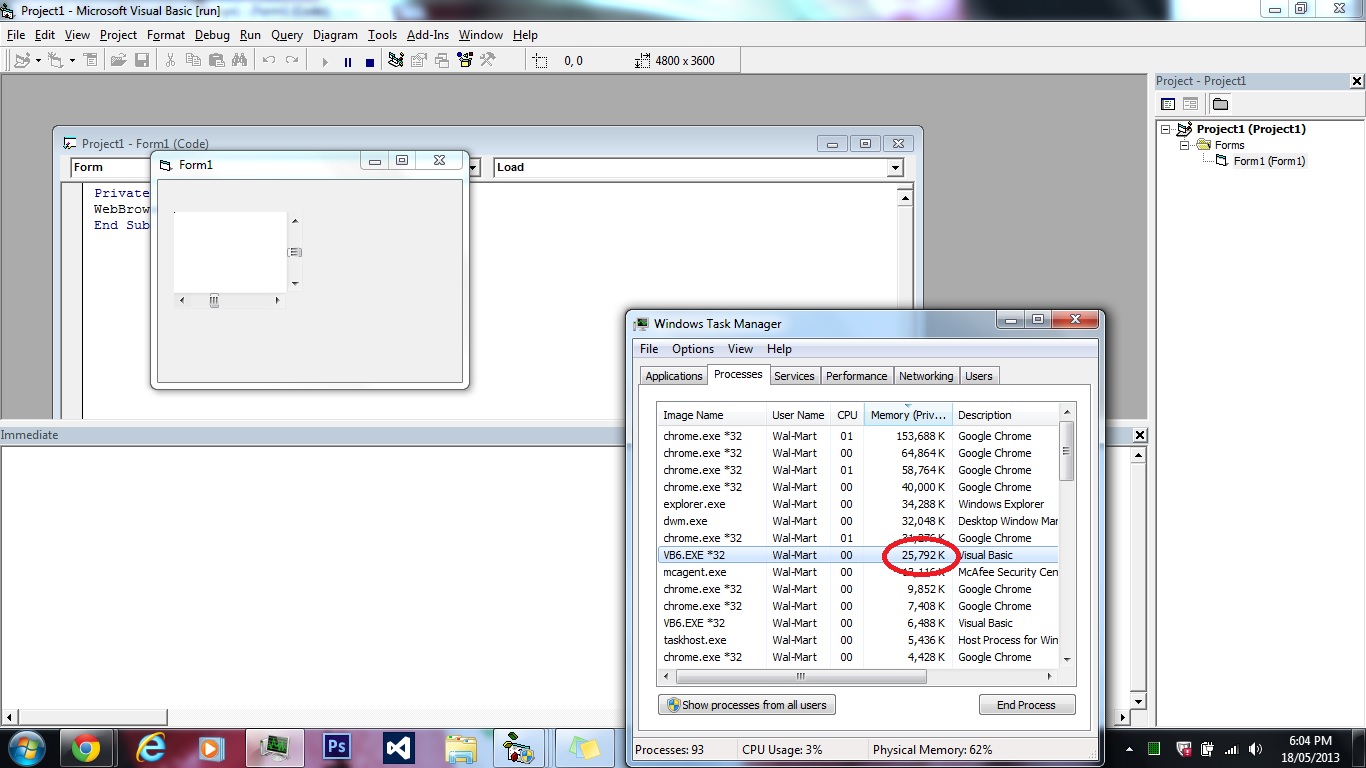This screenshot has width=1366, height=768.
Task: Open the Tools menu
Action: pyautogui.click(x=382, y=35)
